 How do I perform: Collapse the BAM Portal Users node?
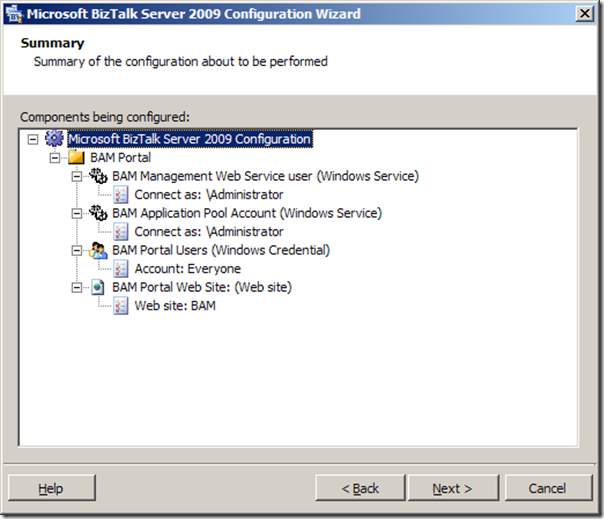[77, 250]
